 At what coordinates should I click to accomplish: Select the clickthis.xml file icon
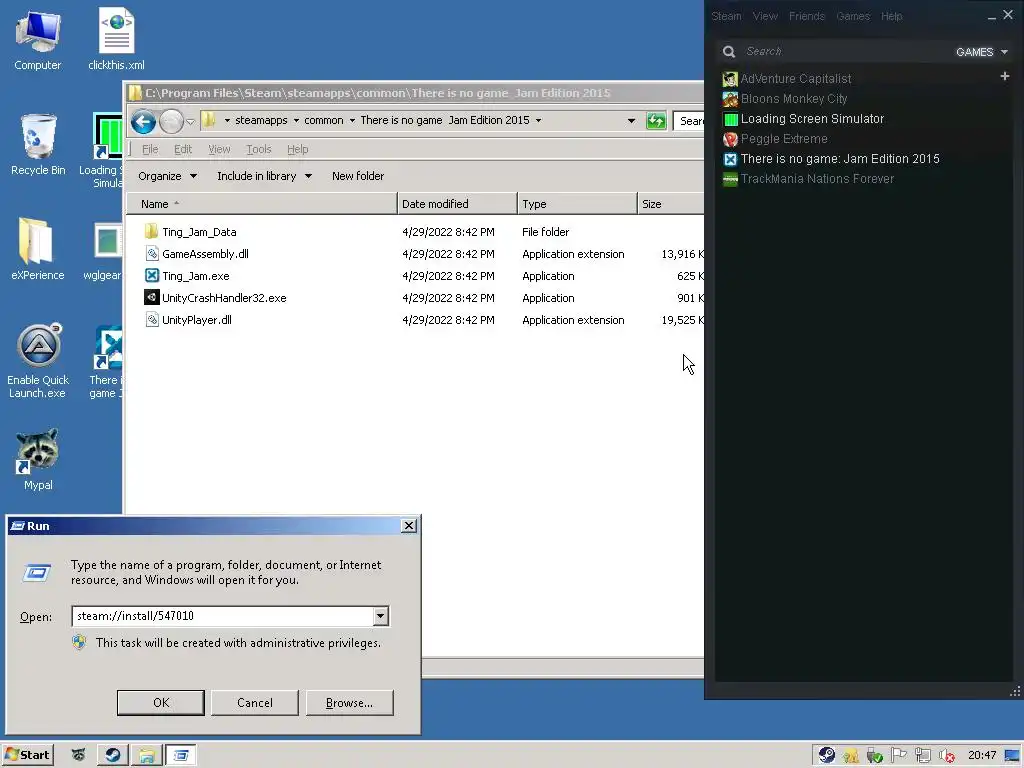coord(116,40)
